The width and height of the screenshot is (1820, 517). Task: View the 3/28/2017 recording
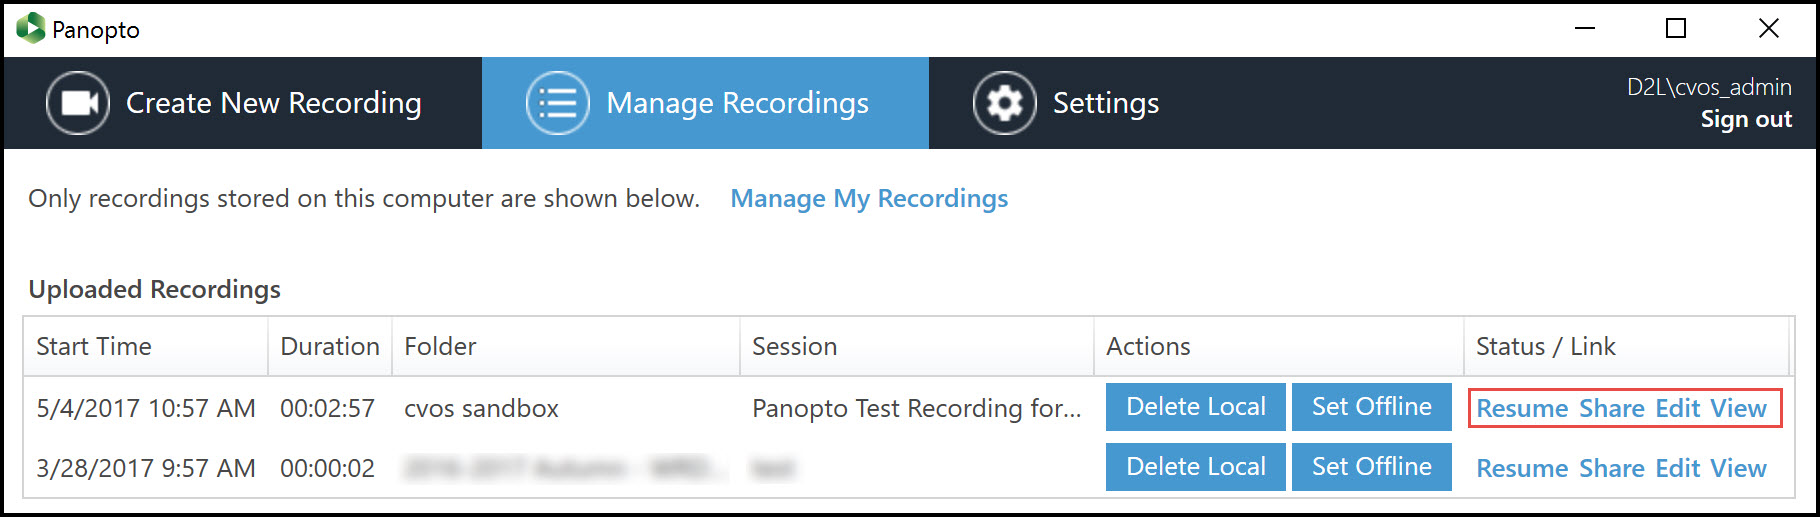[x=1738, y=469]
